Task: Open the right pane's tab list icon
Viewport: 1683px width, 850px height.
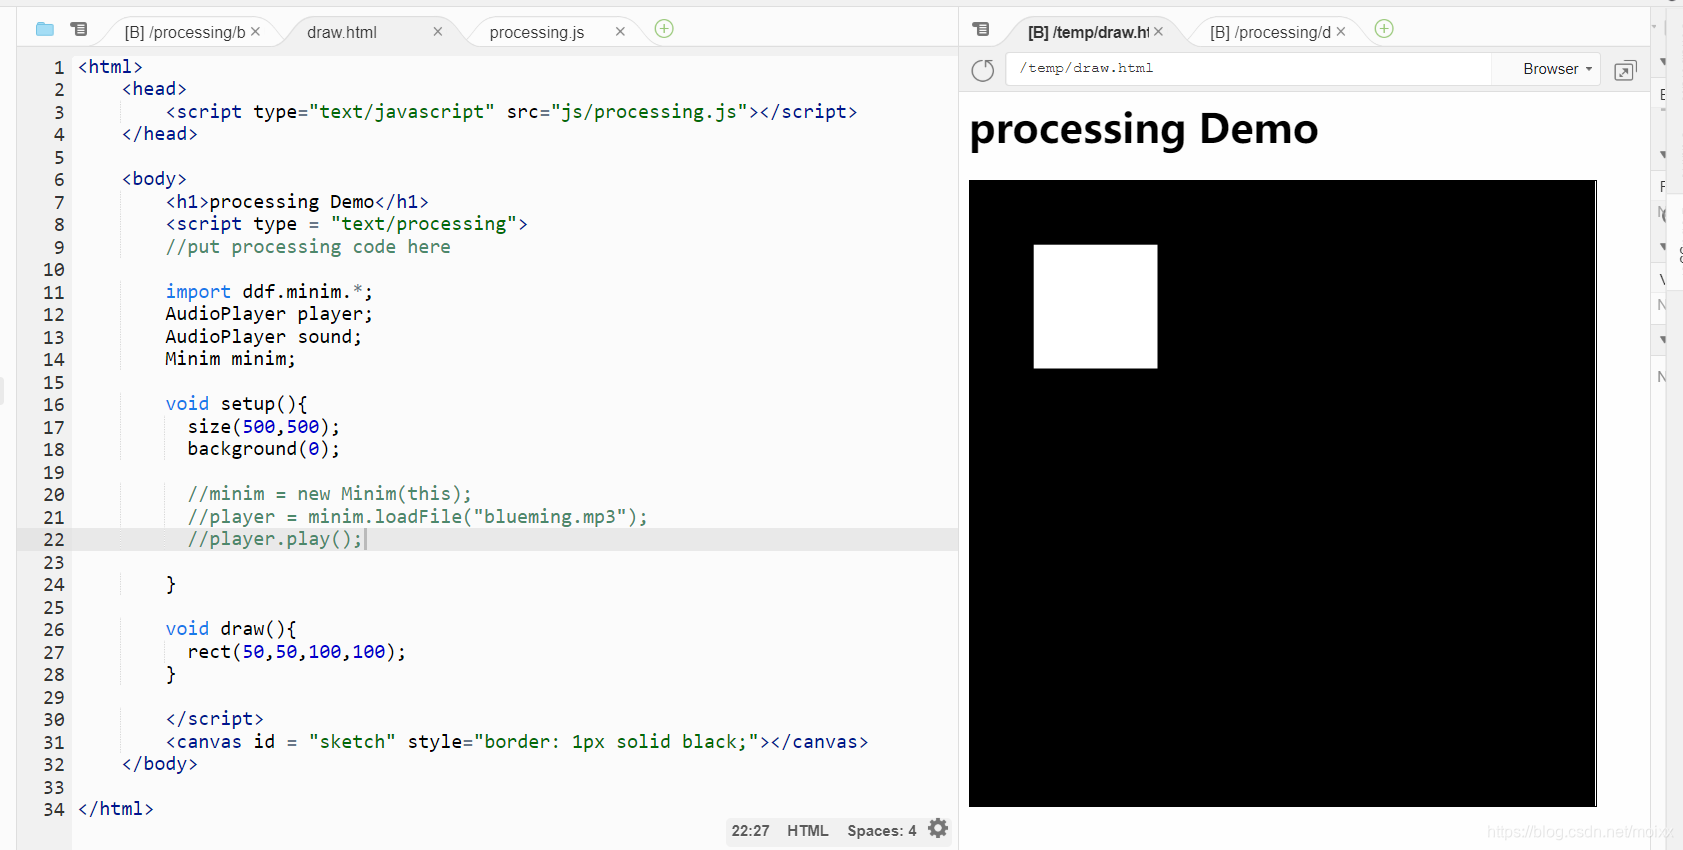Action: (x=981, y=30)
